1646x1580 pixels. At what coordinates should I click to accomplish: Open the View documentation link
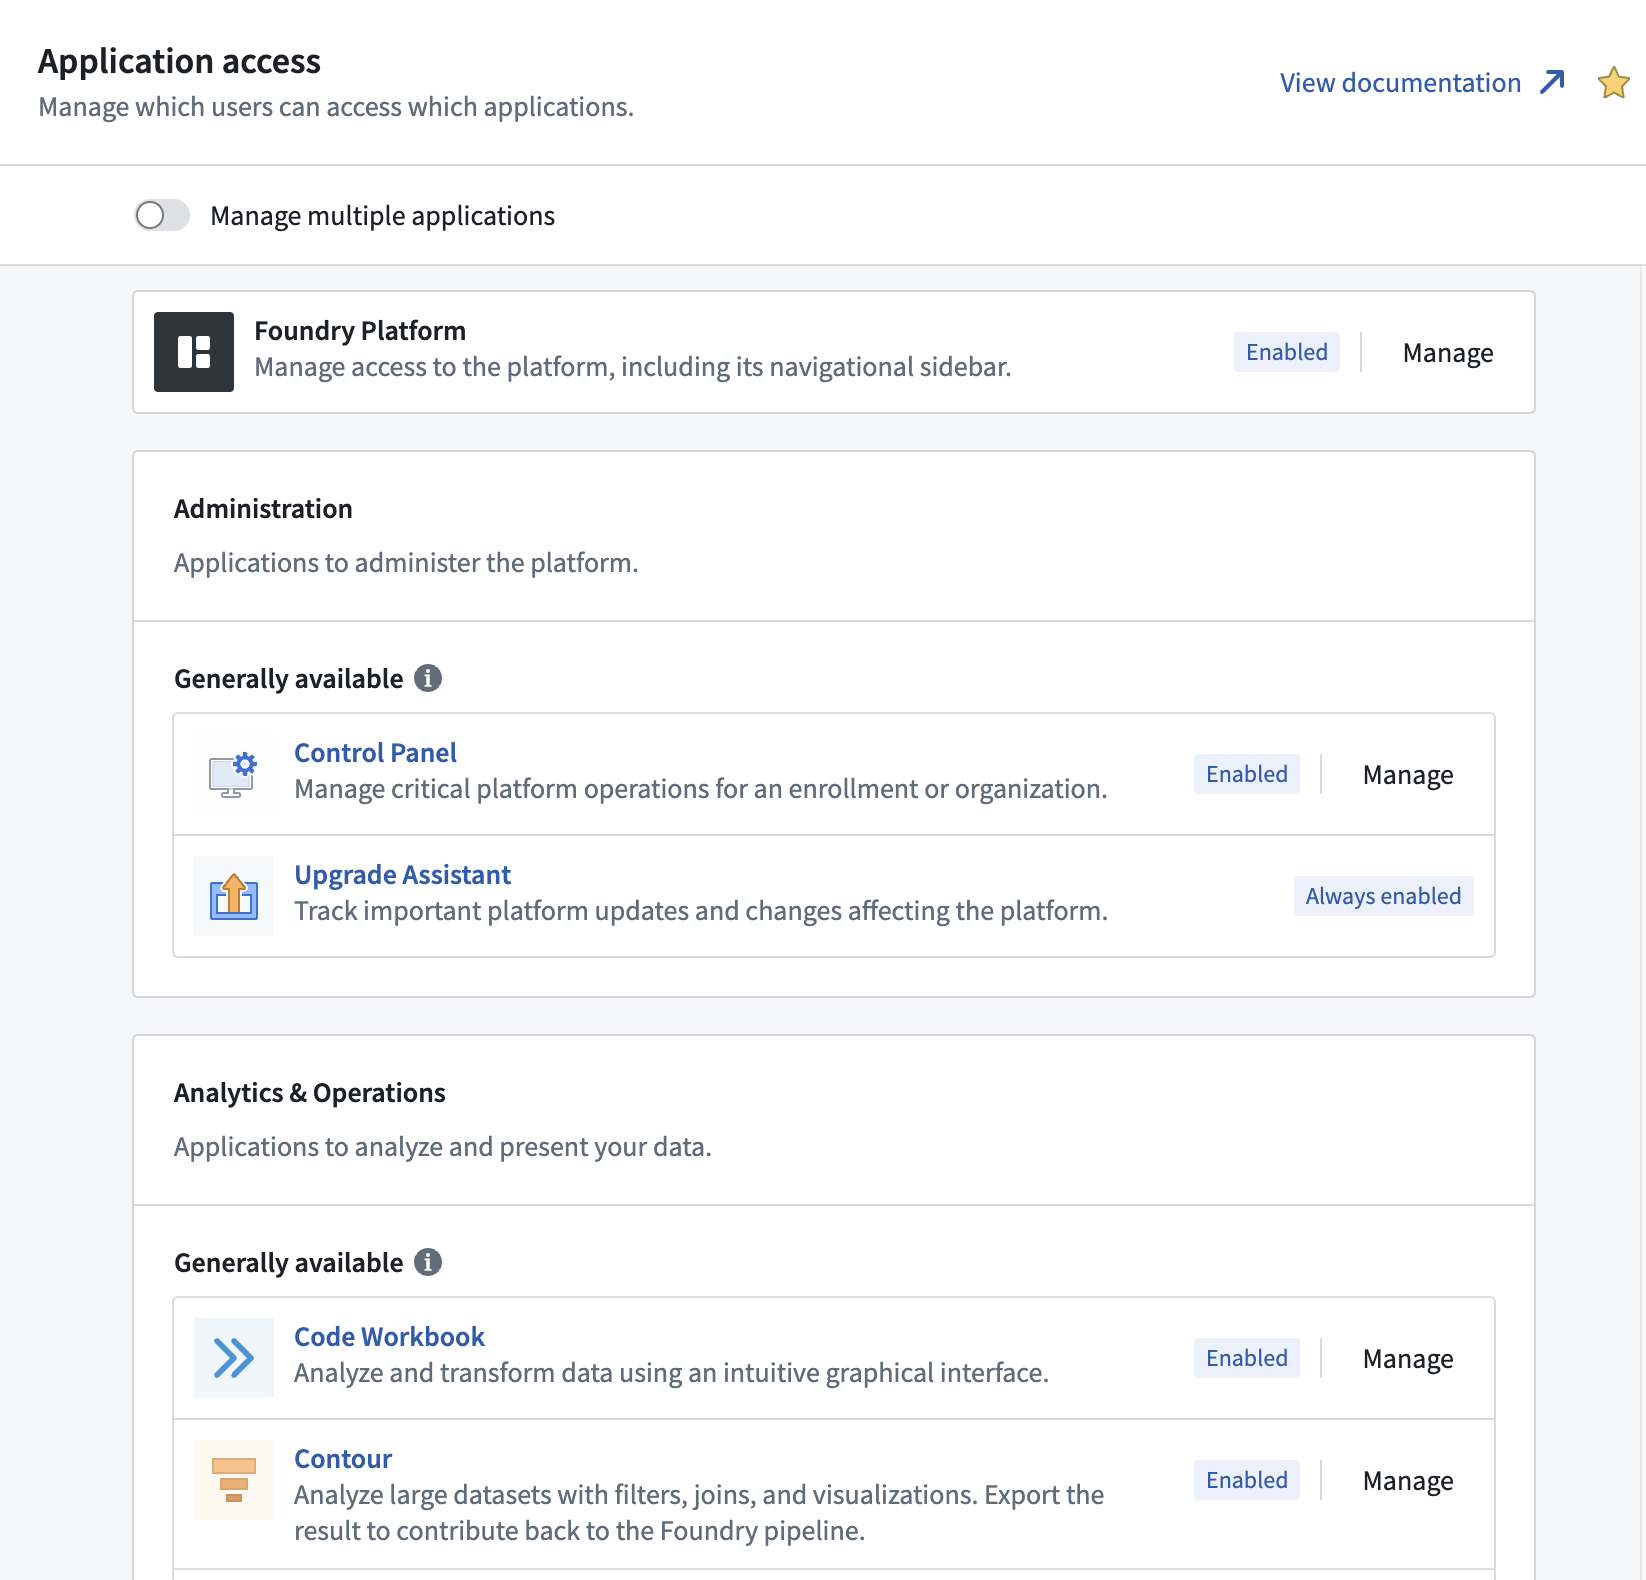(x=1400, y=83)
